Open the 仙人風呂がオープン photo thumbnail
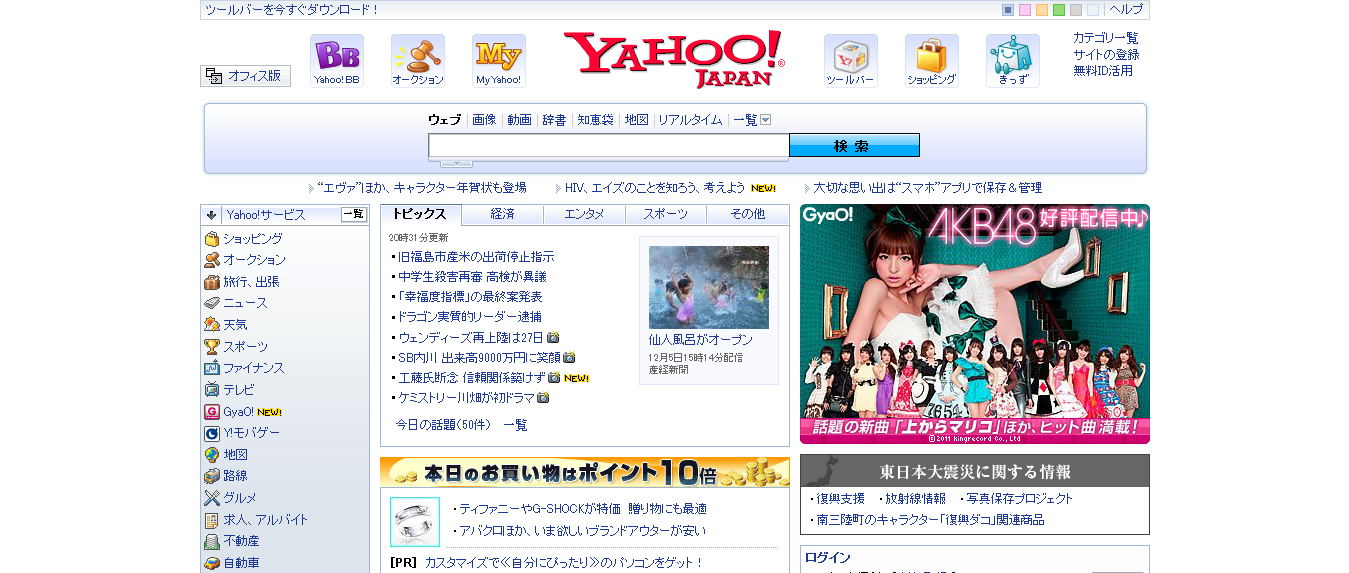Image resolution: width=1349 pixels, height=573 pixels. point(709,287)
